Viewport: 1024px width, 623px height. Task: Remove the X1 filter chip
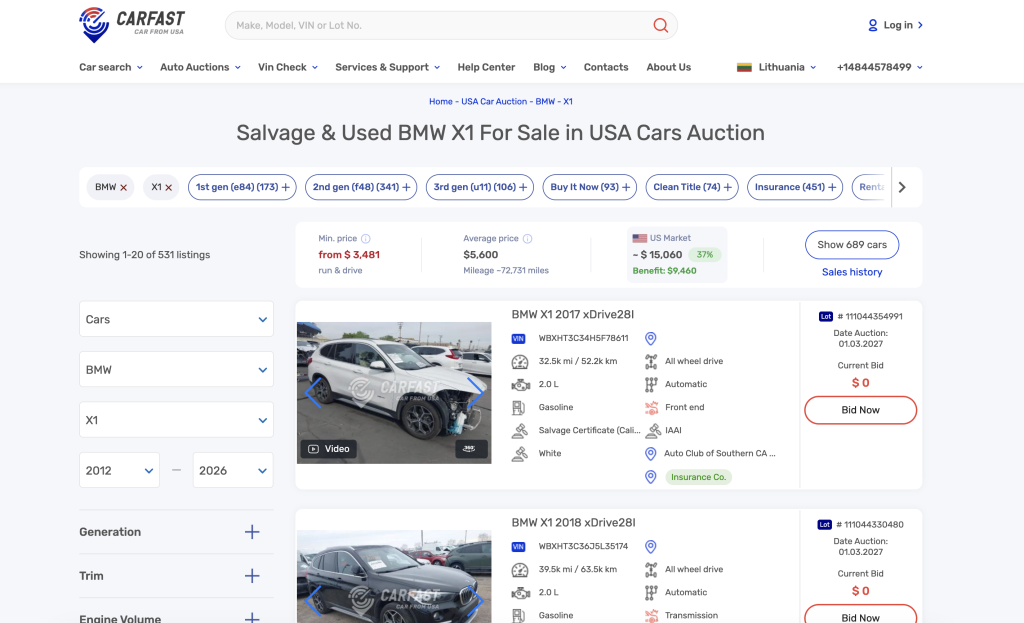pyautogui.click(x=168, y=187)
